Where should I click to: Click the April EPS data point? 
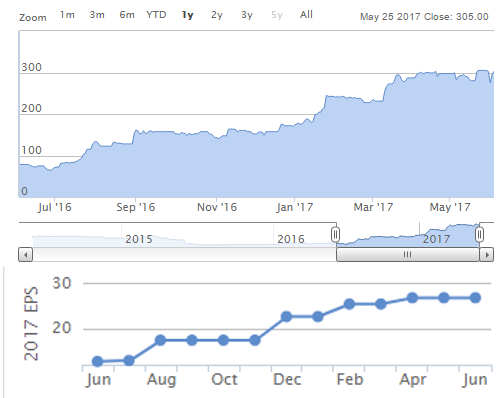[x=412, y=298]
